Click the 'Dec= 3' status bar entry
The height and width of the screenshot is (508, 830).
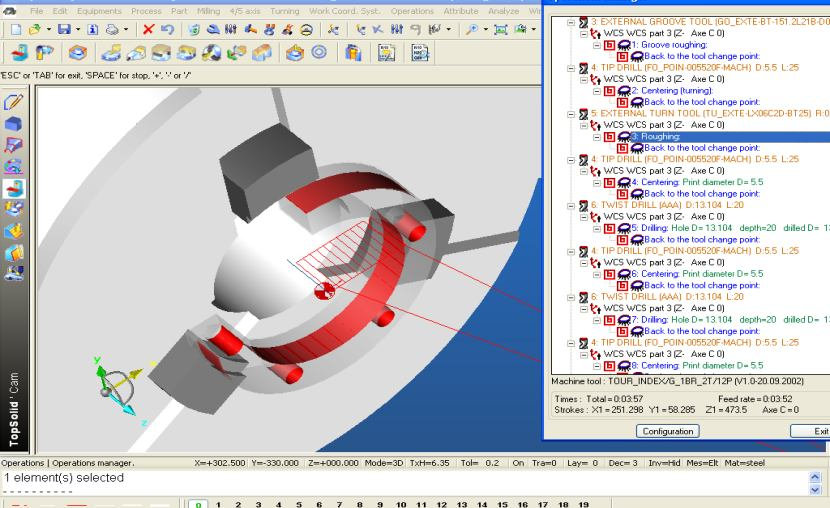[x=622, y=462]
